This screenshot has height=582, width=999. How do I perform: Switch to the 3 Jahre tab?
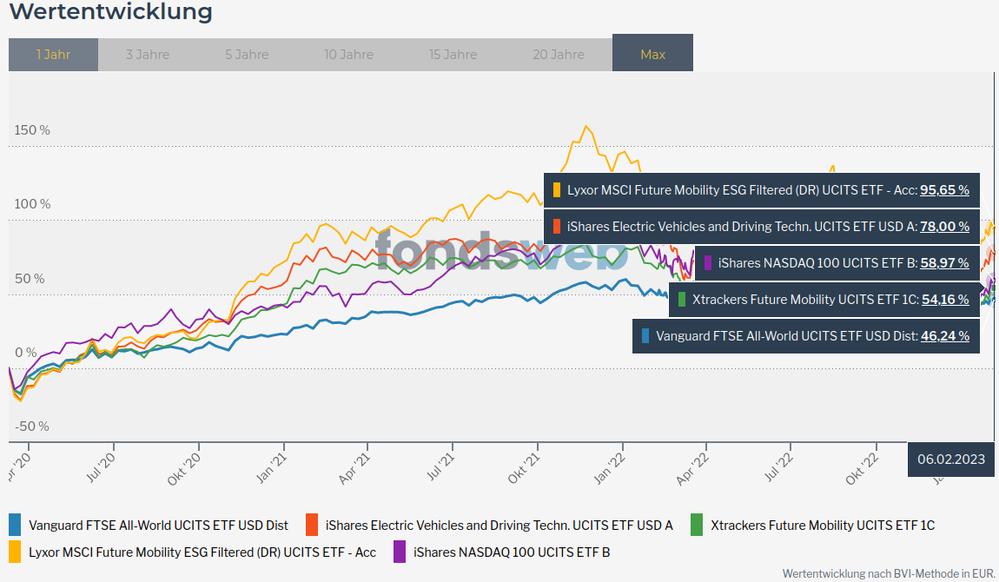(147, 54)
